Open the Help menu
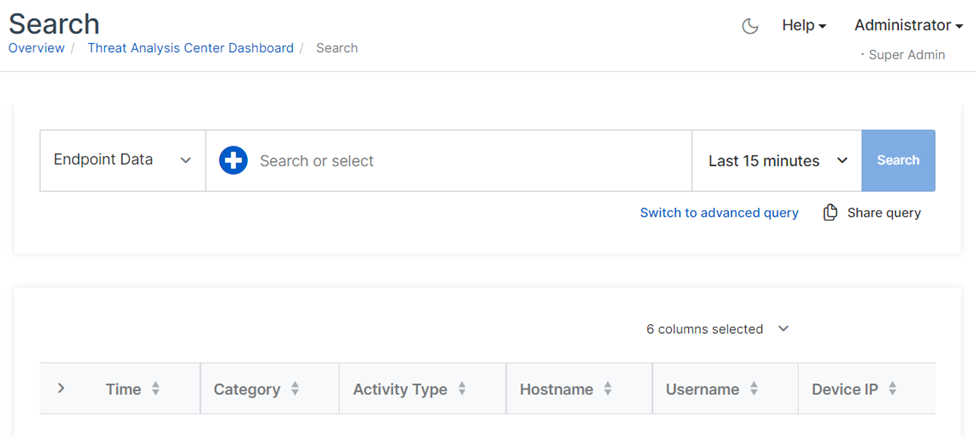976x436 pixels. coord(804,26)
